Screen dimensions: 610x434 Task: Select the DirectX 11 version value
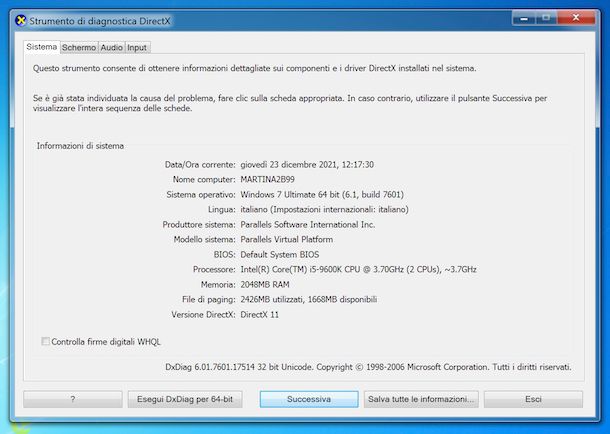click(x=259, y=315)
